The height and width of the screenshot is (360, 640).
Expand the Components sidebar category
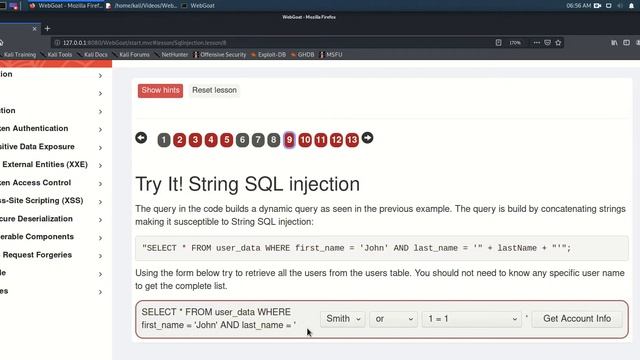pos(51,237)
